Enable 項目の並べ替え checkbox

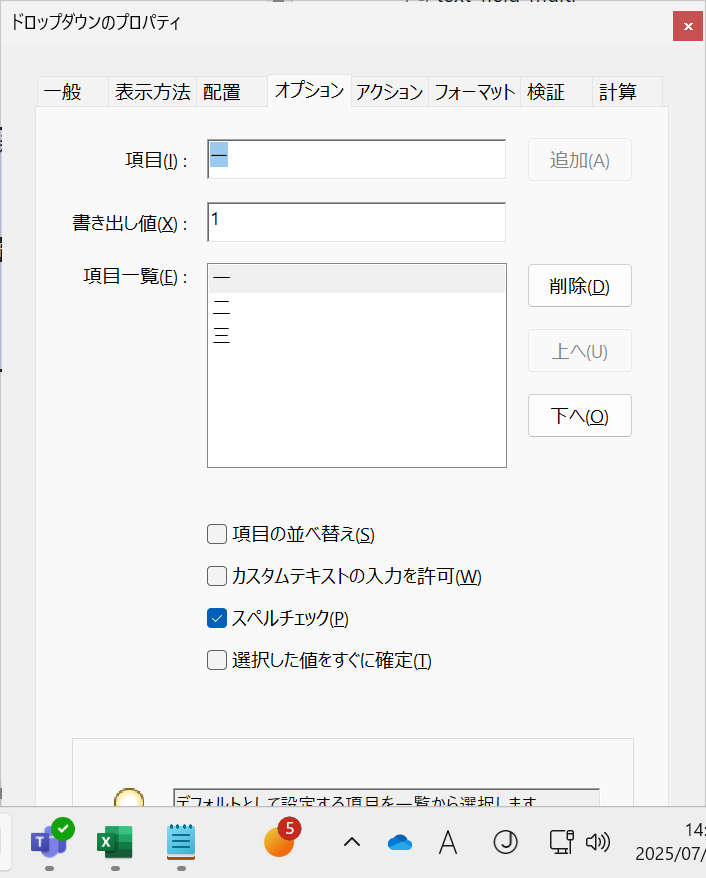pyautogui.click(x=217, y=534)
